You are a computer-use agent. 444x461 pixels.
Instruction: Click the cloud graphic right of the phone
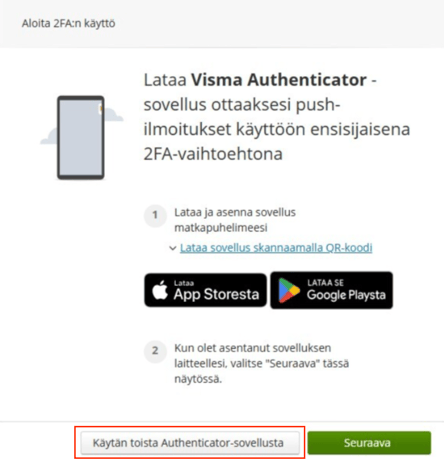pyautogui.click(x=113, y=114)
